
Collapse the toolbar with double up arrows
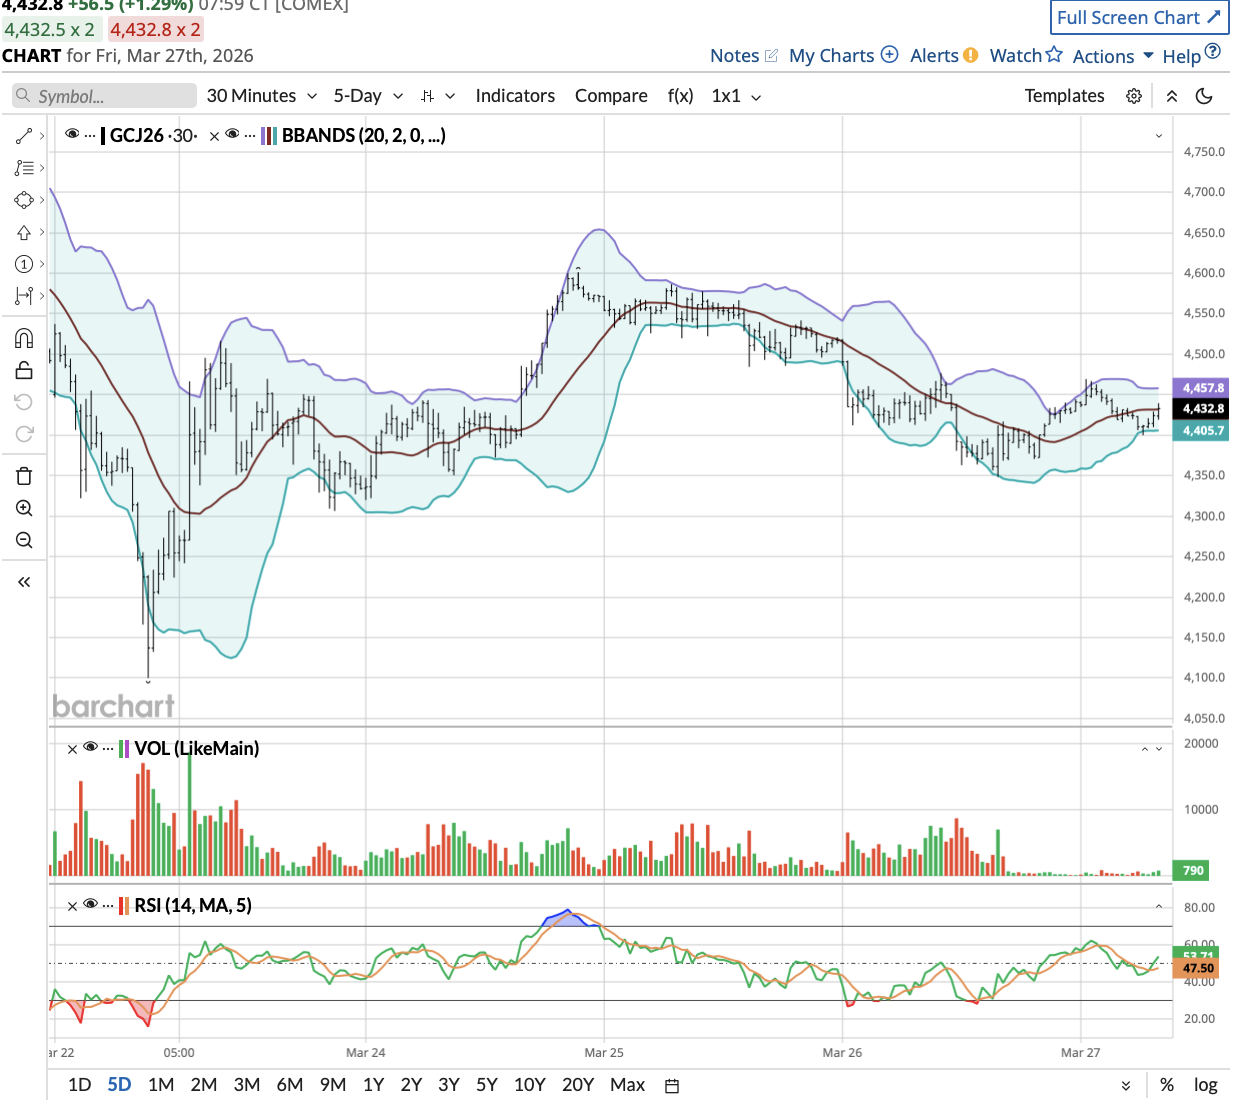tap(1172, 96)
